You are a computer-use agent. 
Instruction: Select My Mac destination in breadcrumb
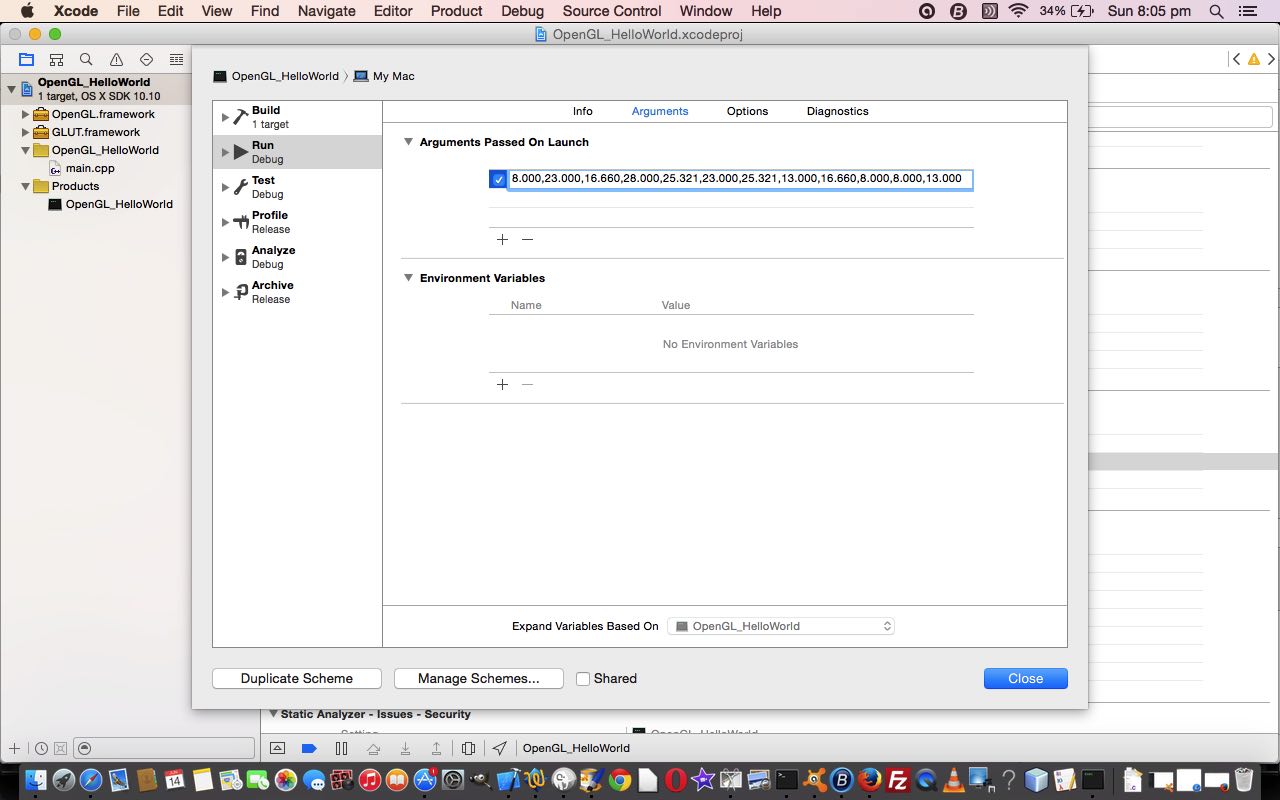coord(384,76)
